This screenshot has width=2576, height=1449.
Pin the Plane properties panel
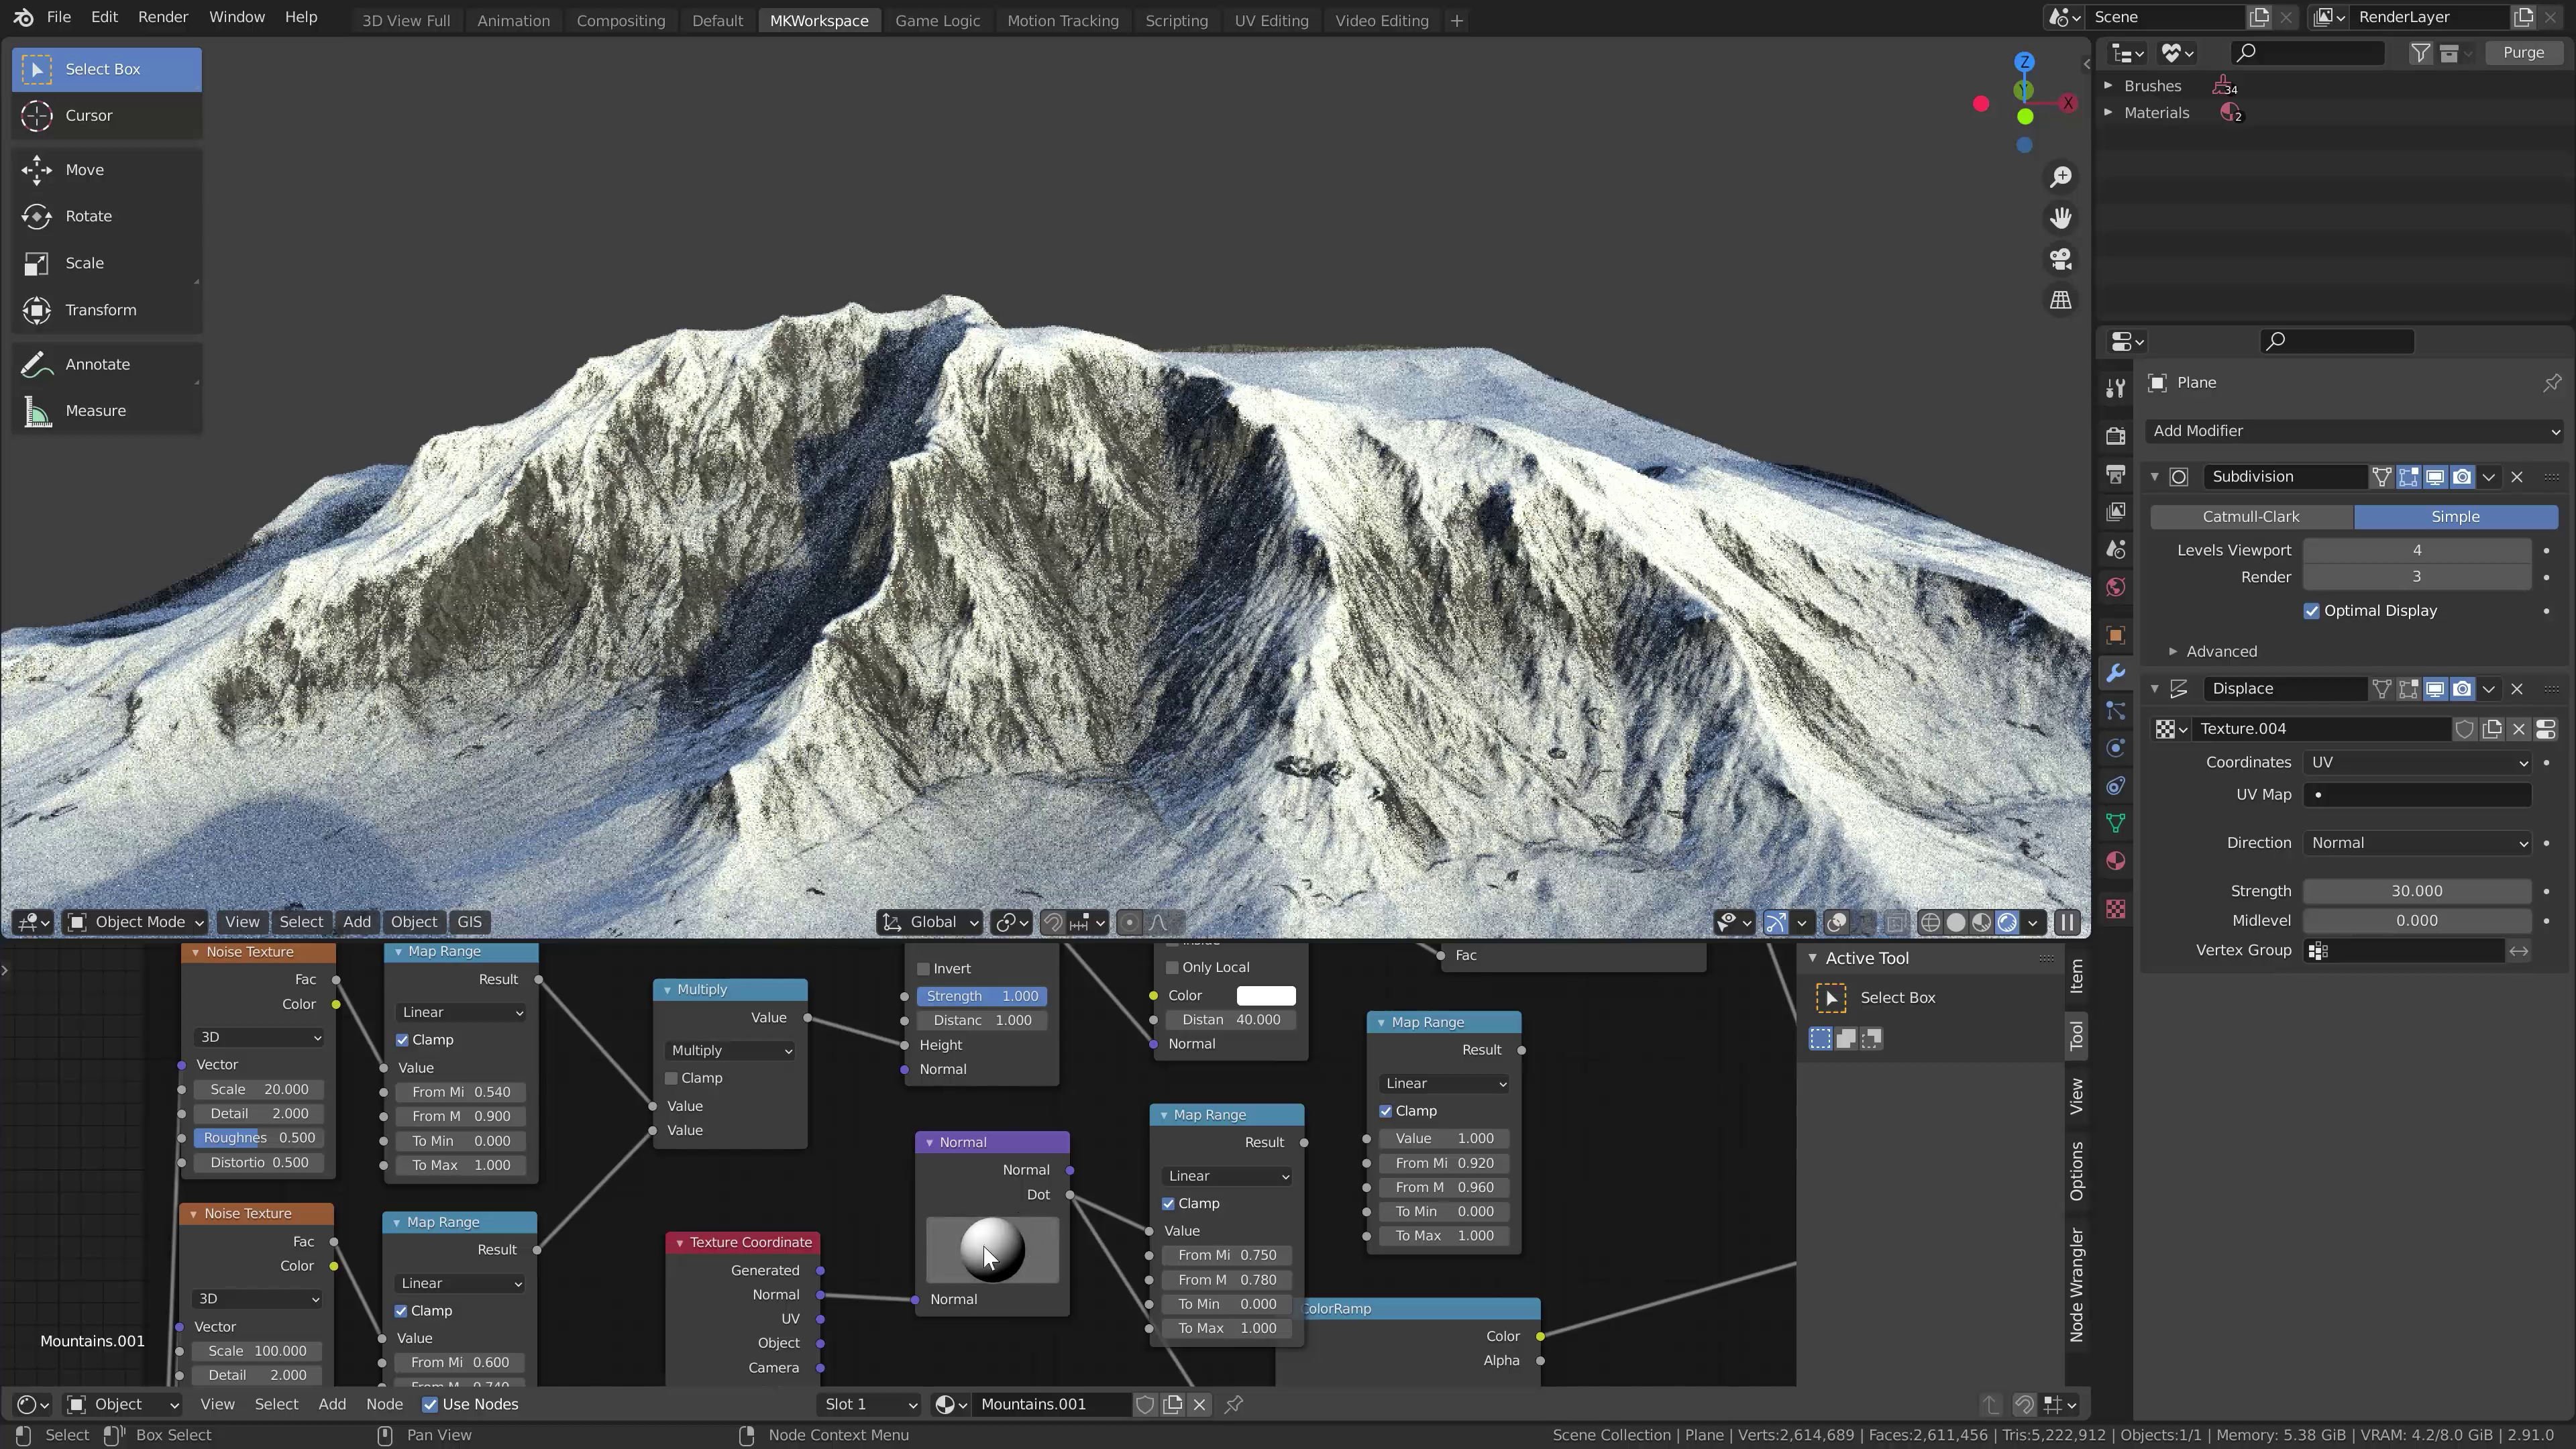2551,383
